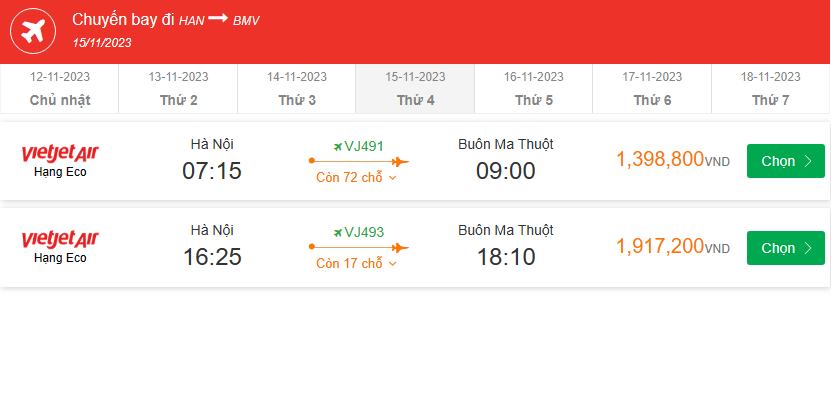
Task: Click the VietJet Air logo for the 07:15 flight
Action: 60,153
